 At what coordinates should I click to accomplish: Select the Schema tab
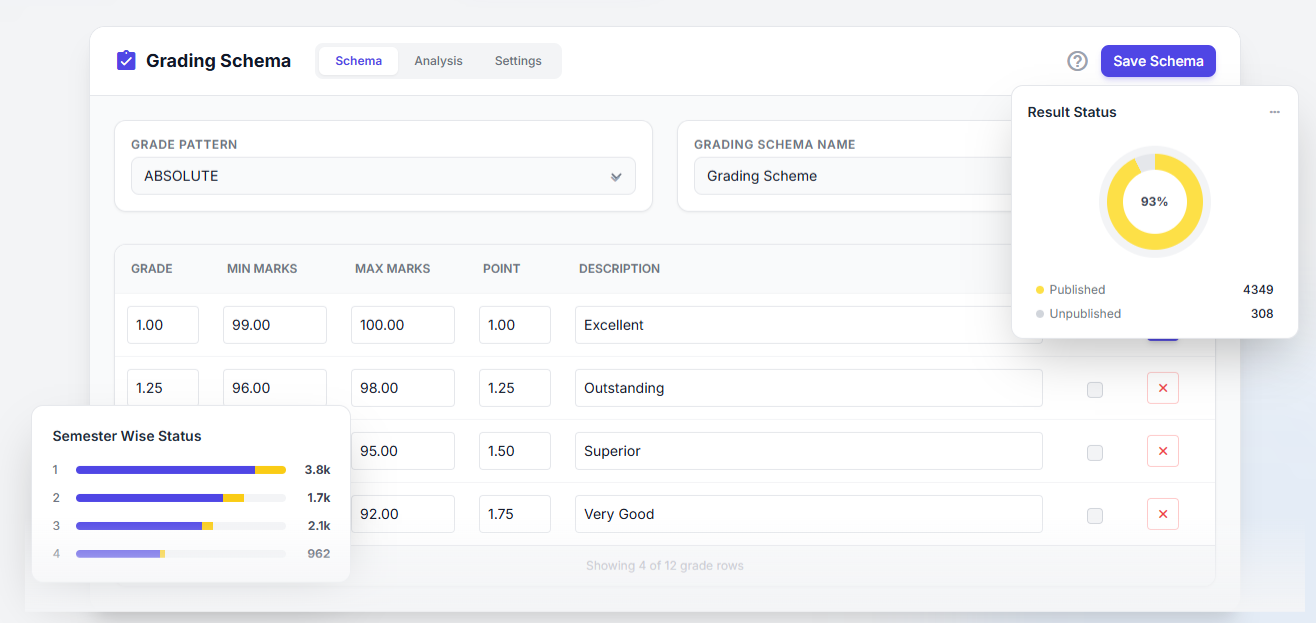[x=358, y=61]
